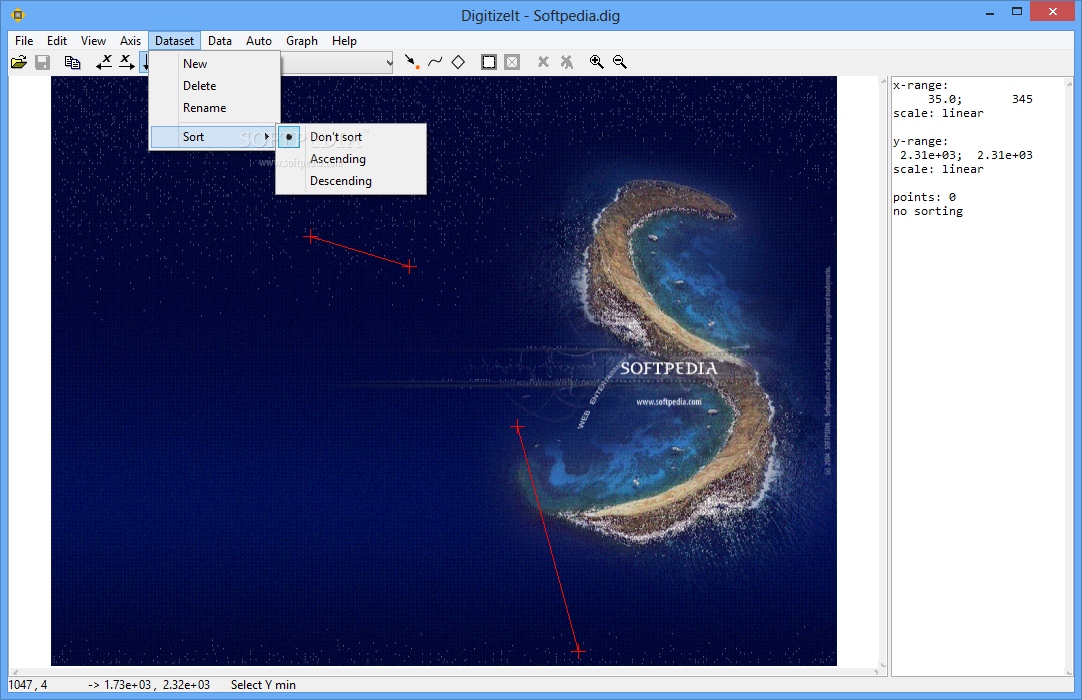Open the Help menu

(x=344, y=41)
